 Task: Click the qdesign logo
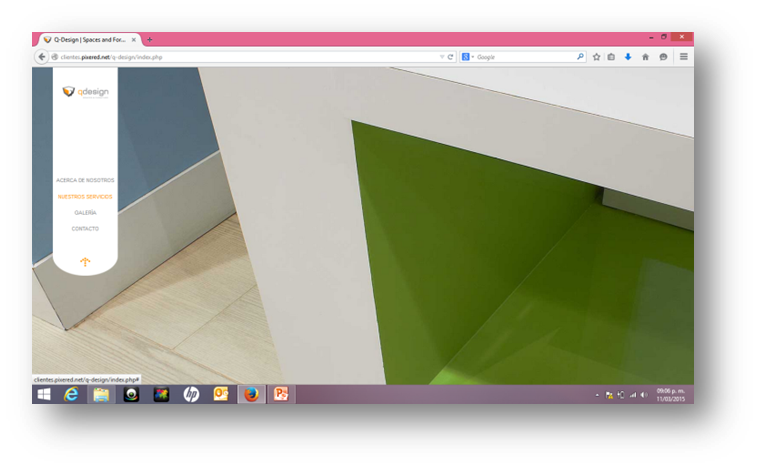click(85, 92)
